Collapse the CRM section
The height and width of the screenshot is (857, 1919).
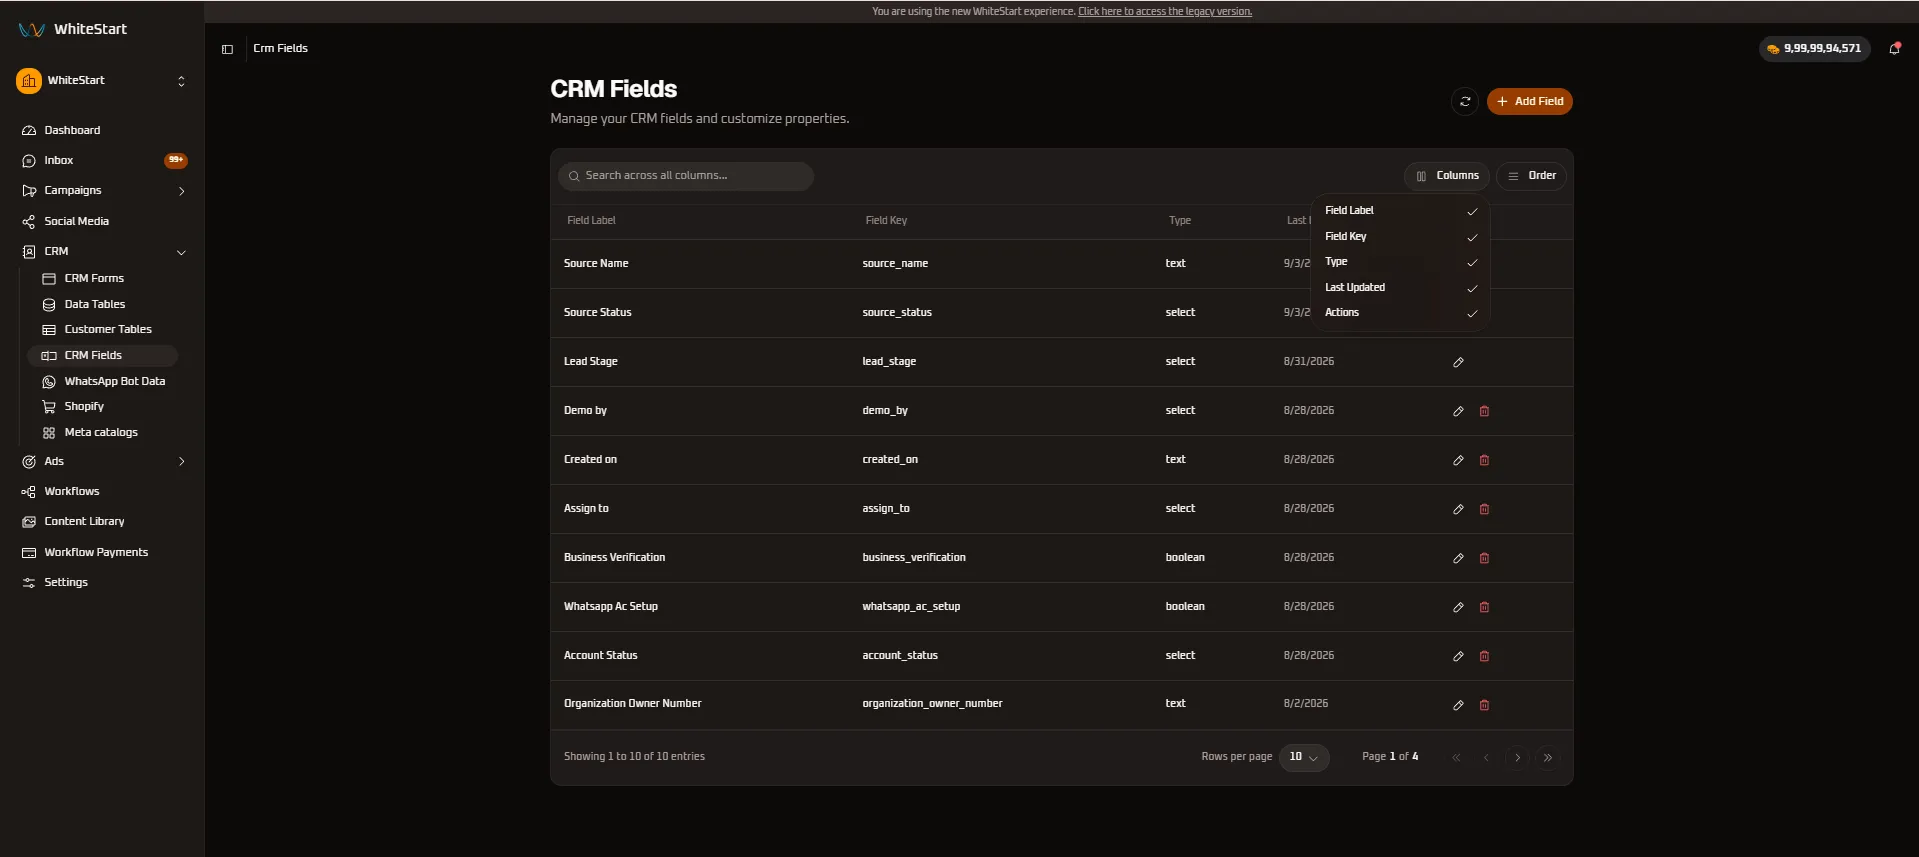(x=181, y=252)
